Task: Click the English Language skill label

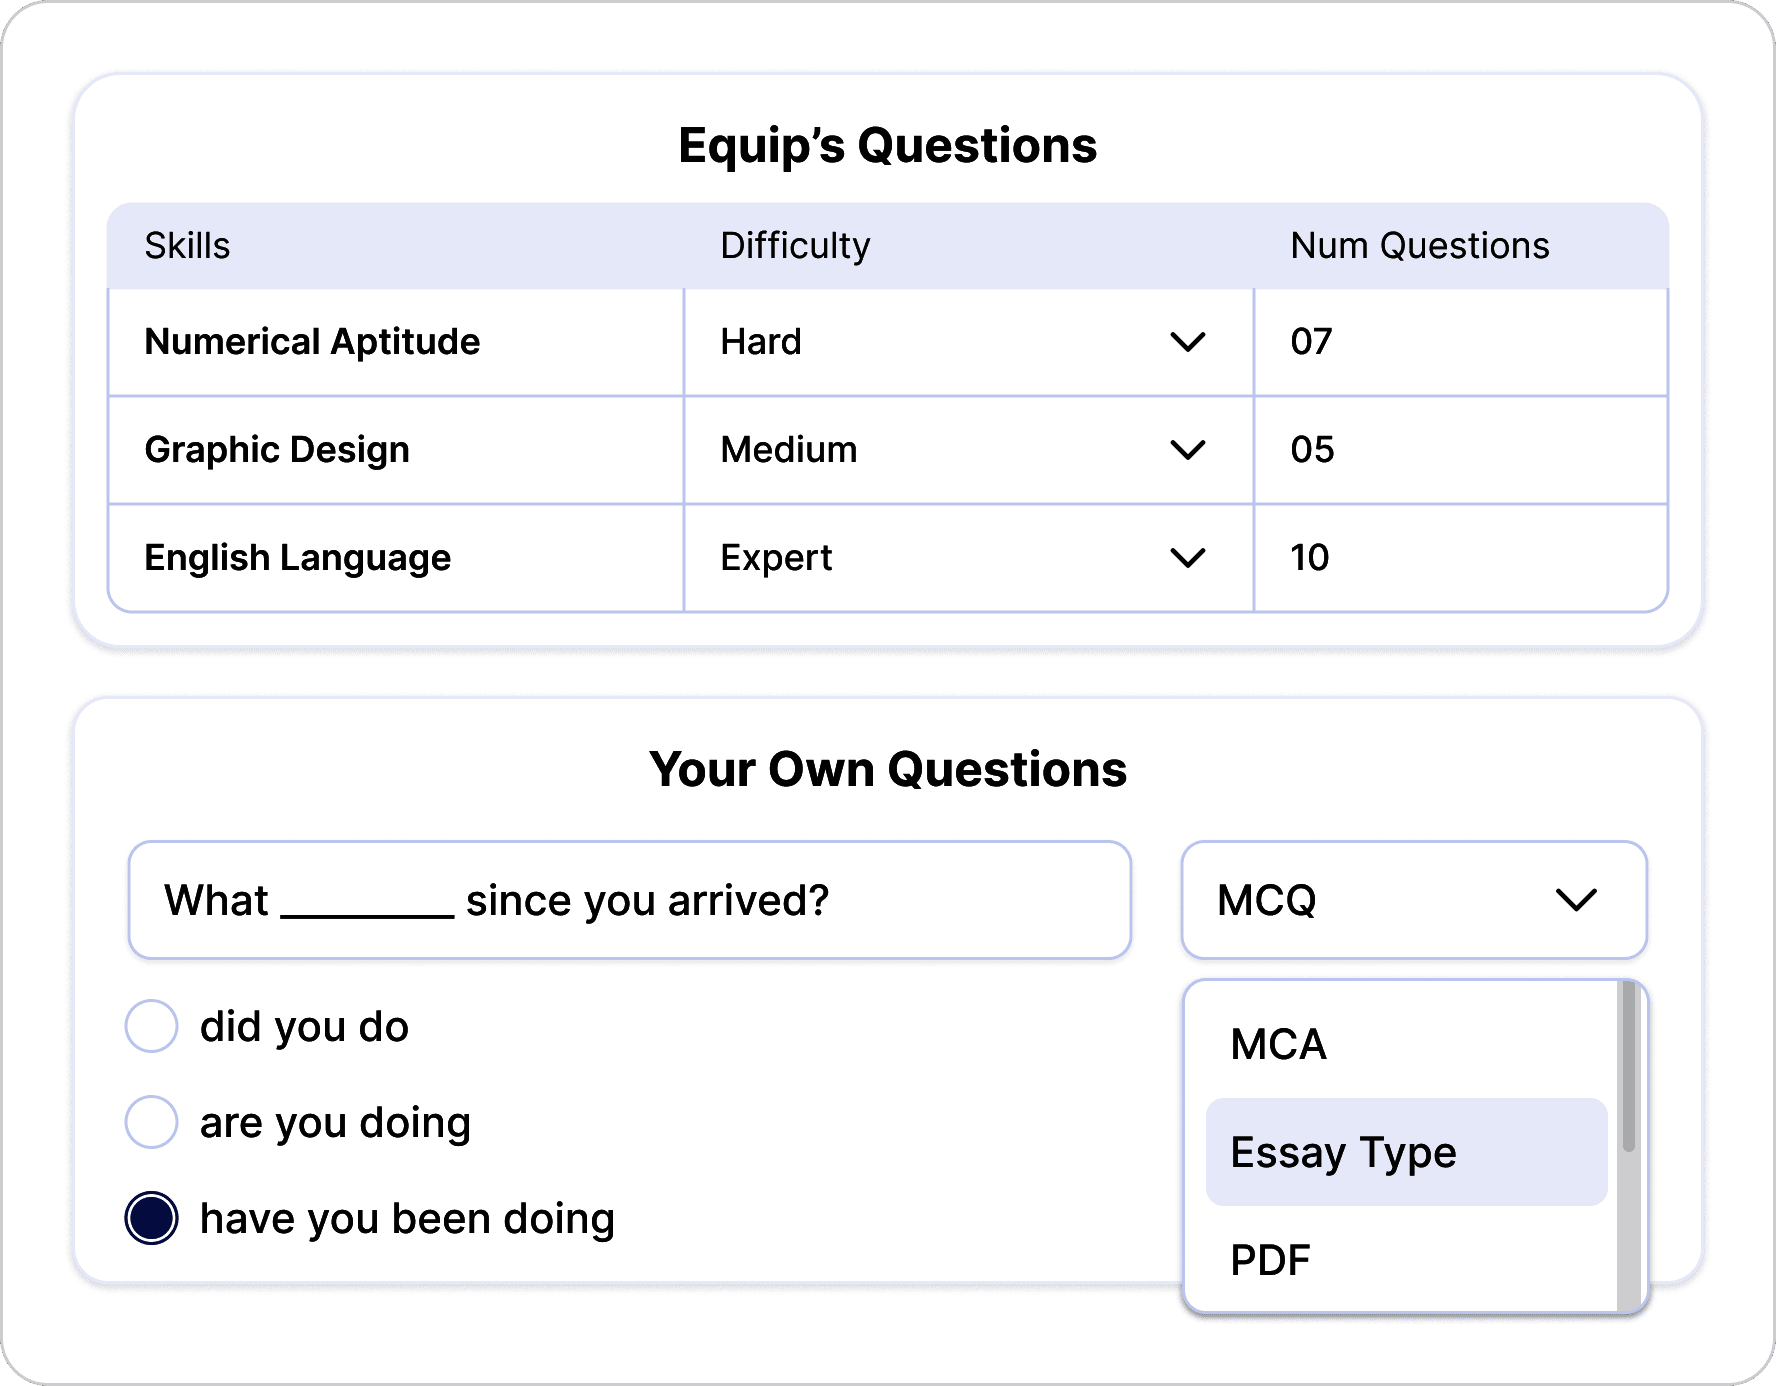Action: [x=297, y=557]
